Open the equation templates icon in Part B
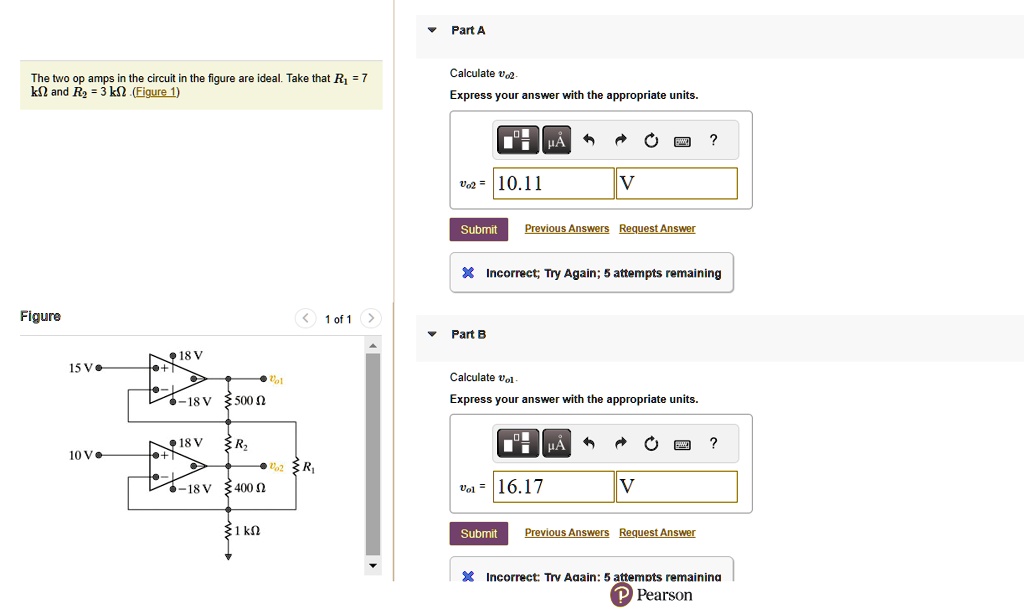Viewport: 1024px width, 614px height. click(x=517, y=443)
